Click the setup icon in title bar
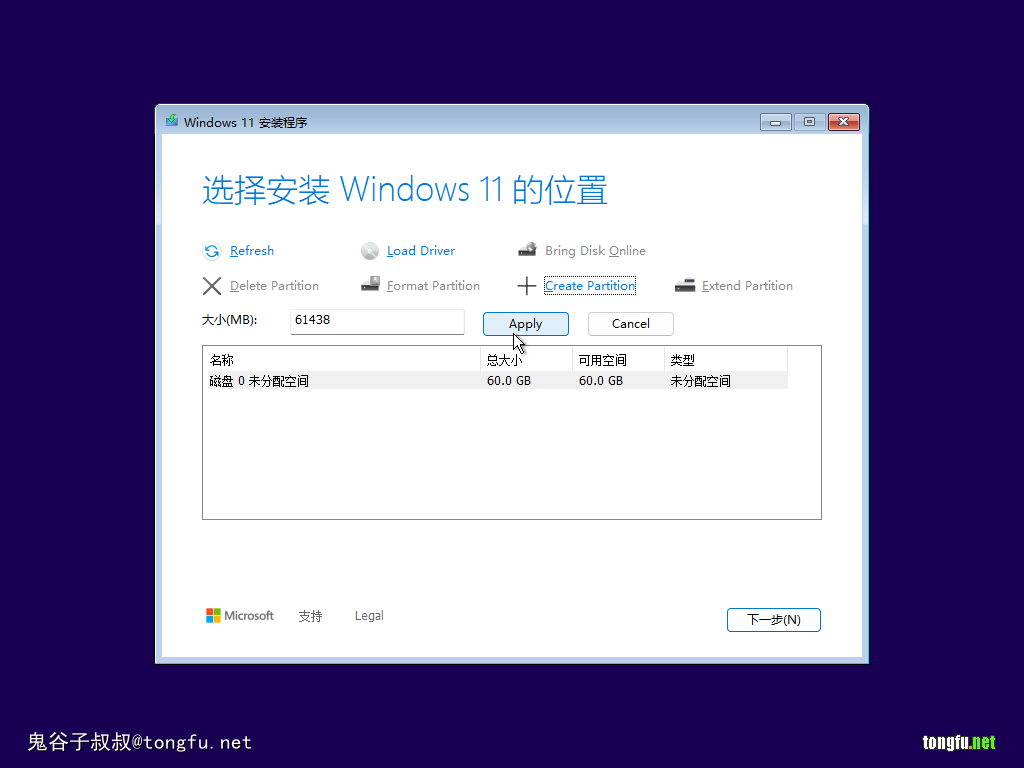The image size is (1024, 768). [172, 121]
